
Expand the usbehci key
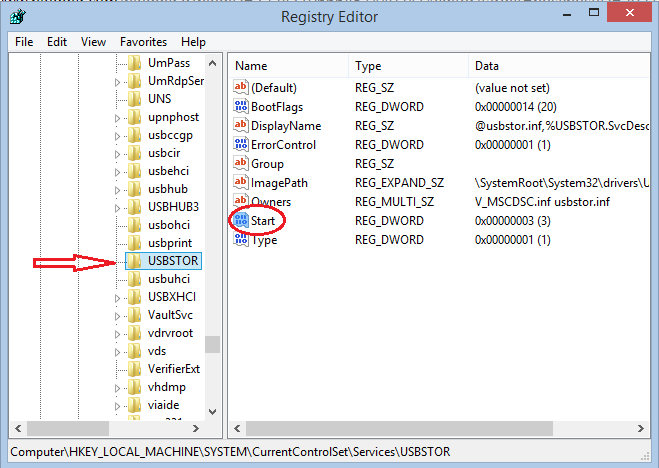[118, 173]
